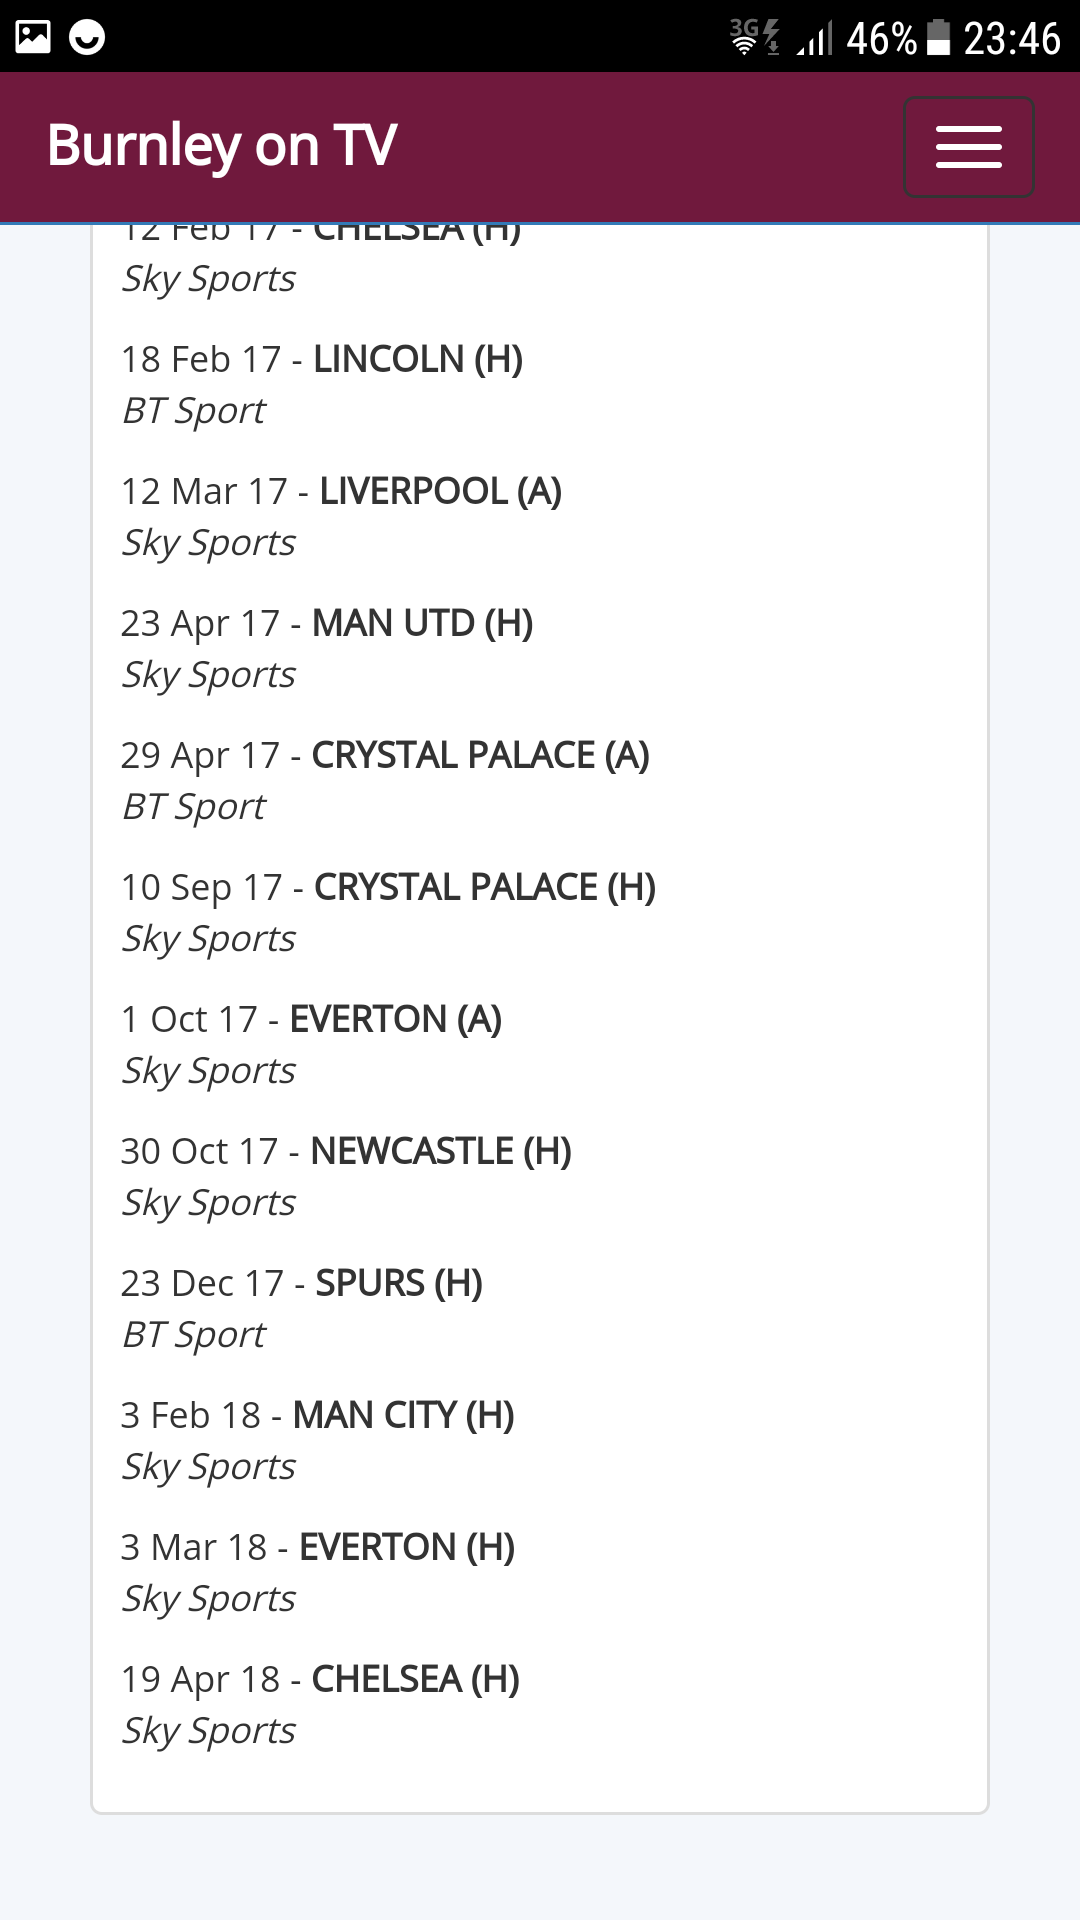Open the hamburger navigation menu
This screenshot has width=1080, height=1920.
(x=968, y=147)
